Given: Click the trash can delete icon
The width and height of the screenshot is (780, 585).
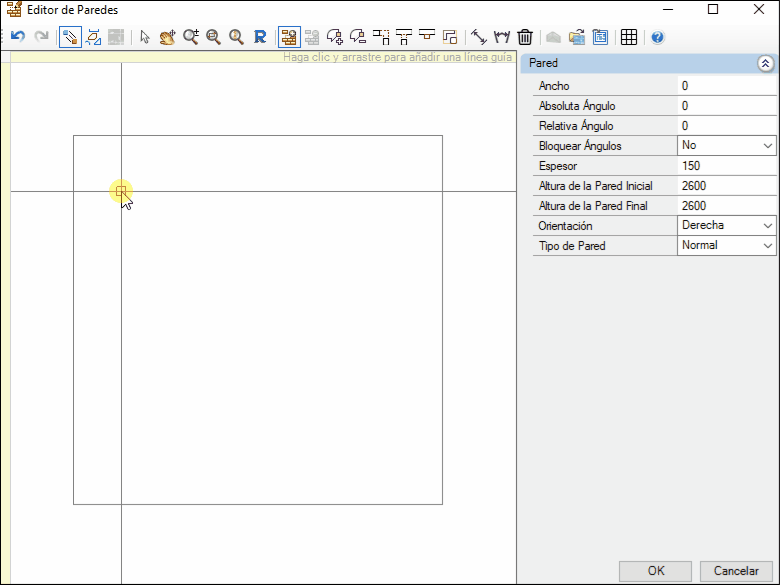Looking at the screenshot, I should coord(525,37).
